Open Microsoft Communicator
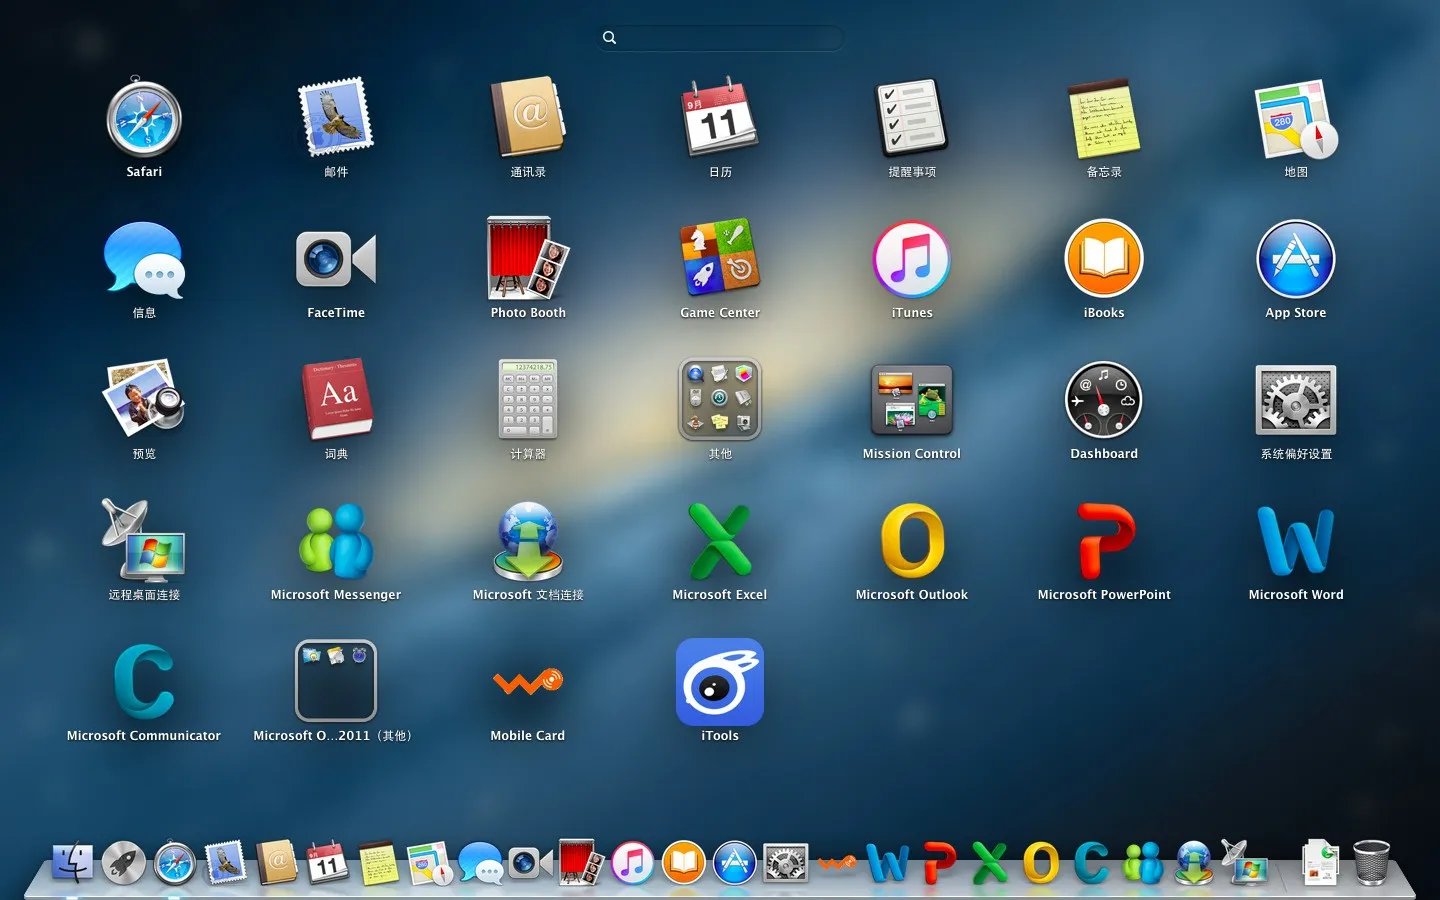 (x=144, y=684)
